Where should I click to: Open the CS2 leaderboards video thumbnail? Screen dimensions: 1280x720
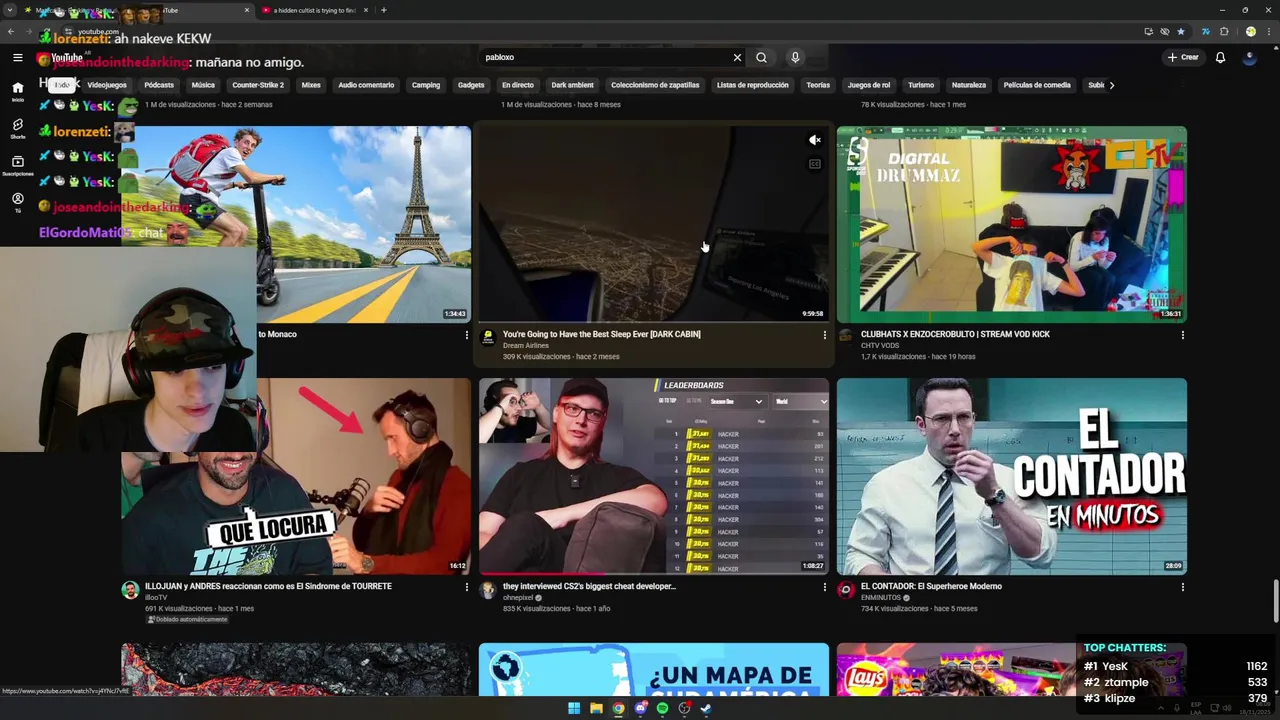coord(654,476)
